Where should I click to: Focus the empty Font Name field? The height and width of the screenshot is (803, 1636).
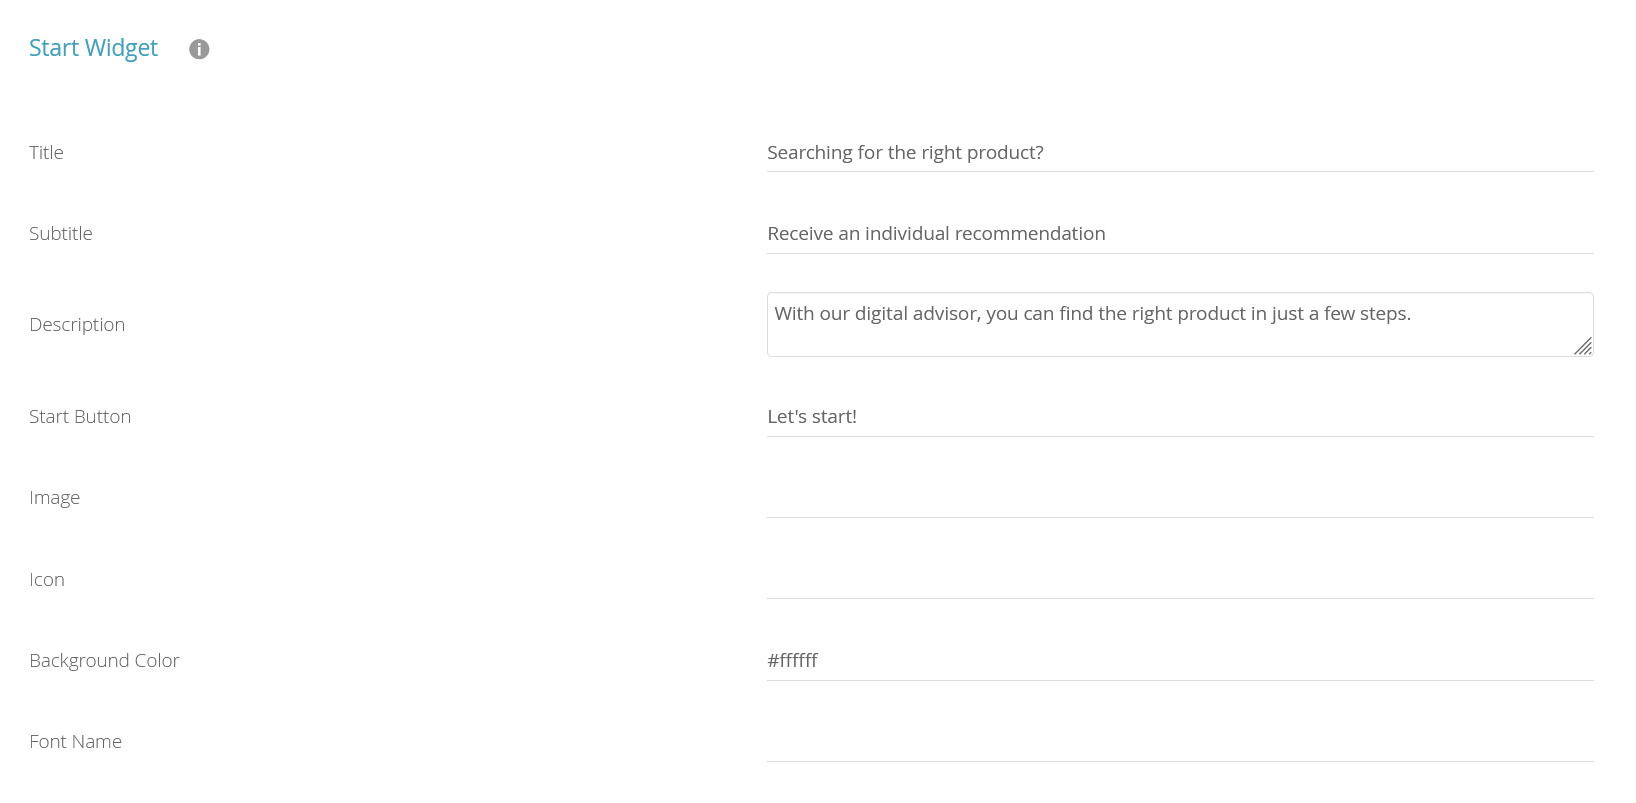tap(1180, 742)
